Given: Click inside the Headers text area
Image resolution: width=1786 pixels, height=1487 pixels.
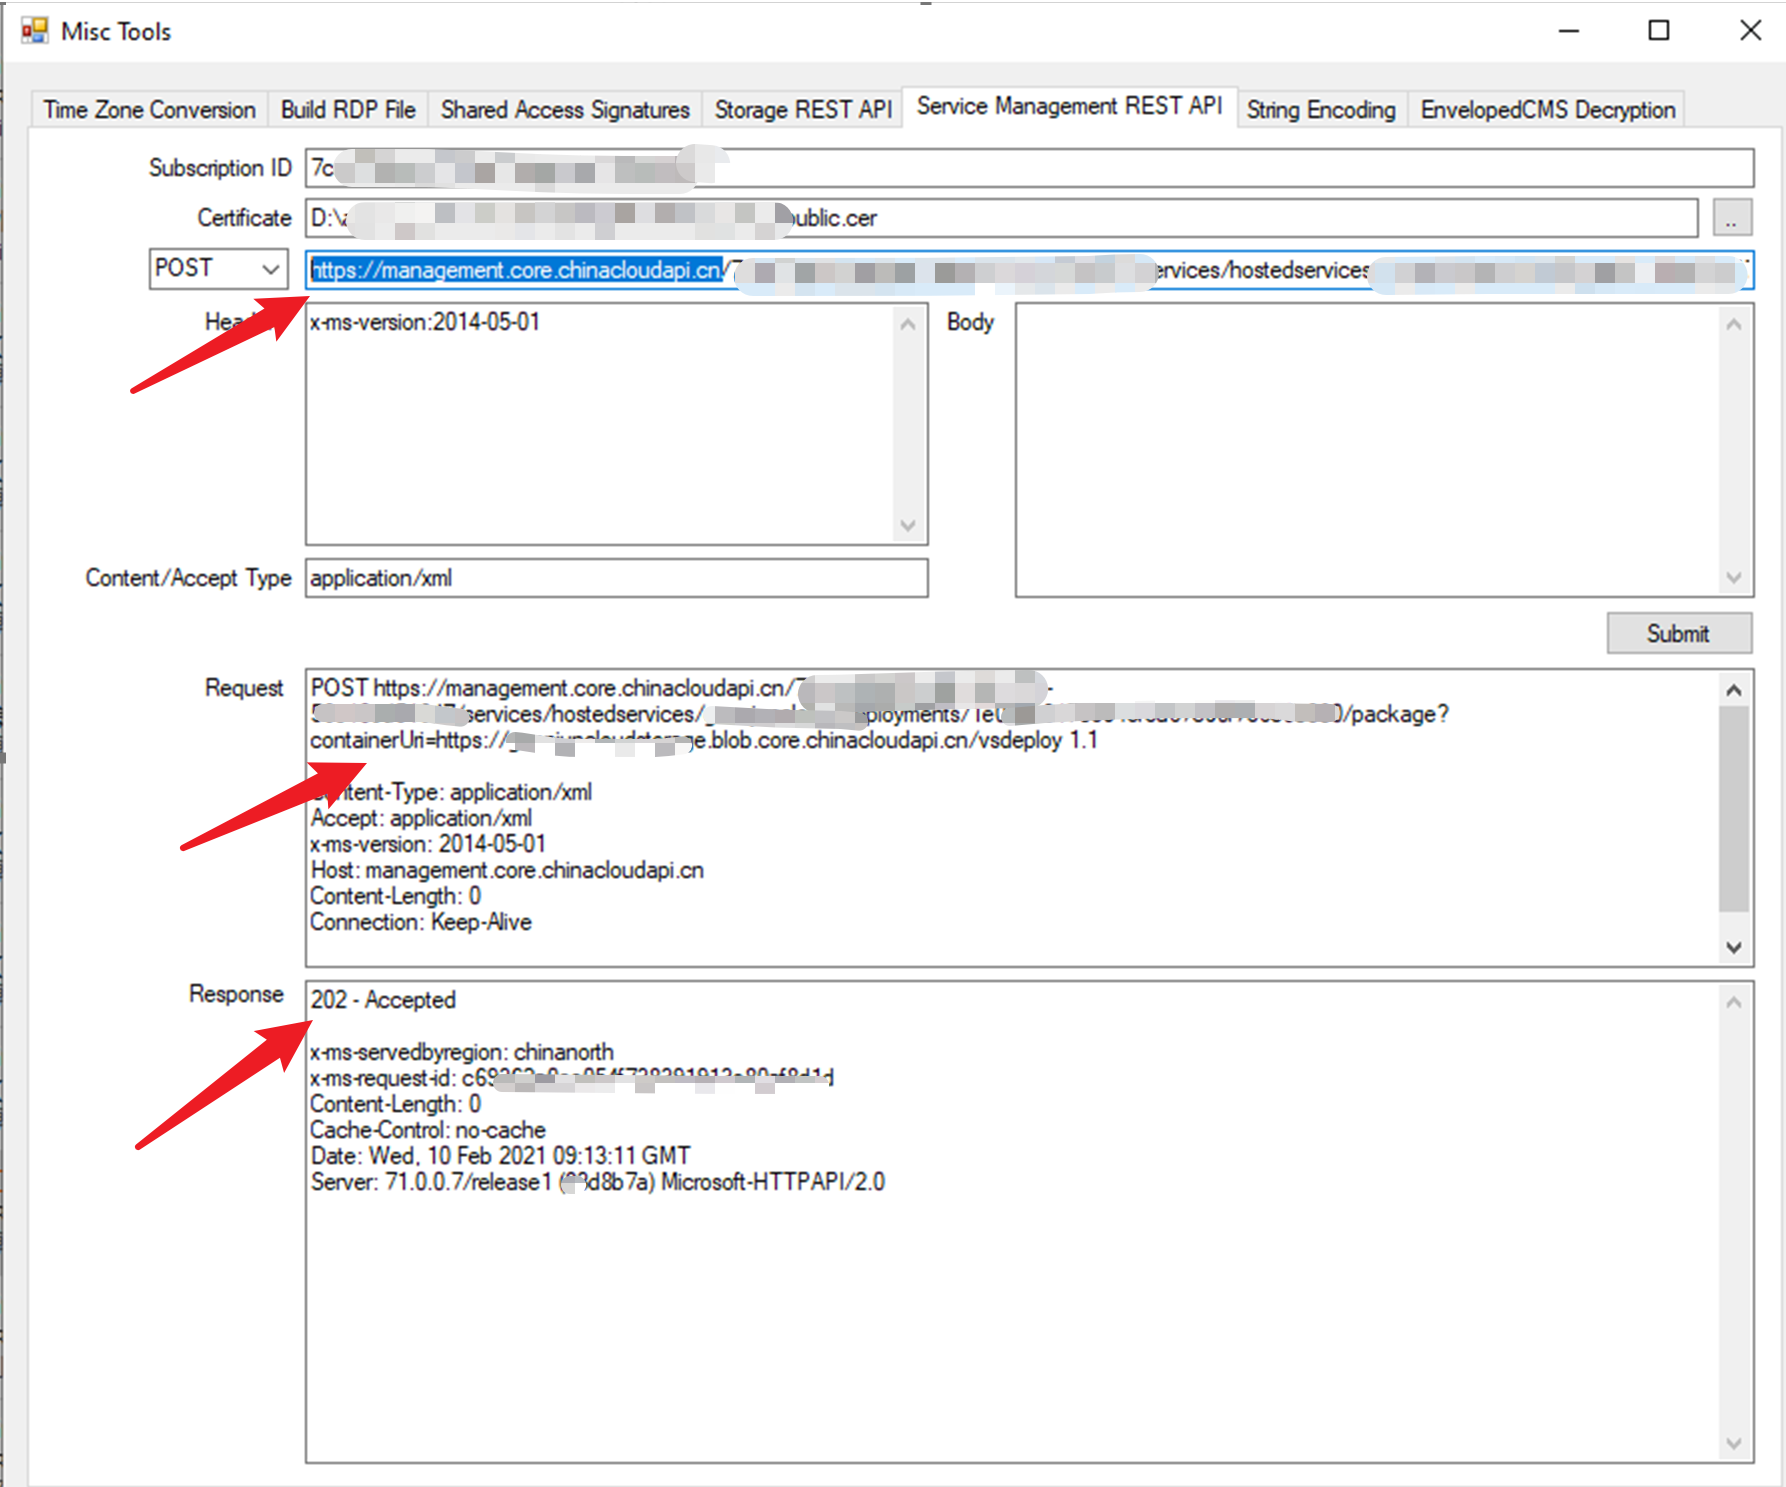Looking at the screenshot, I should tap(600, 430).
